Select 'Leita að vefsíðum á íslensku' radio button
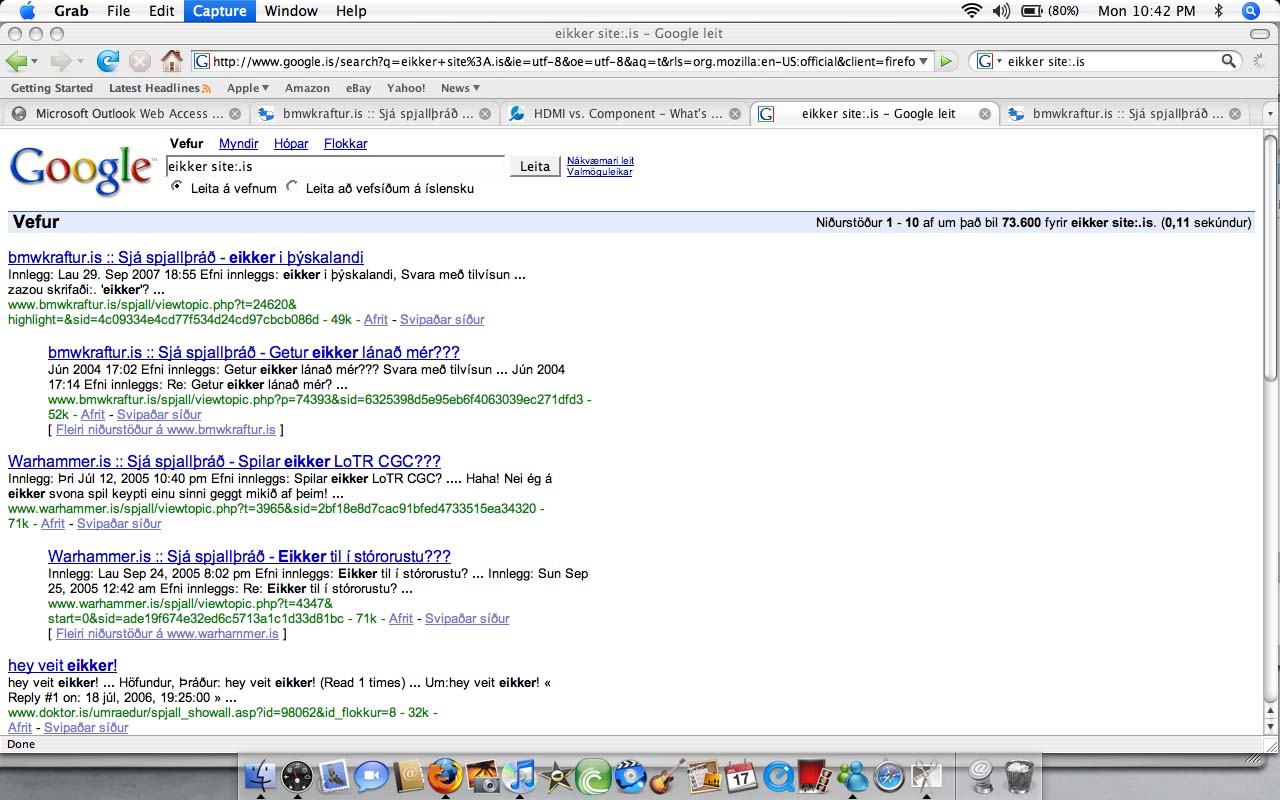 pos(292,186)
